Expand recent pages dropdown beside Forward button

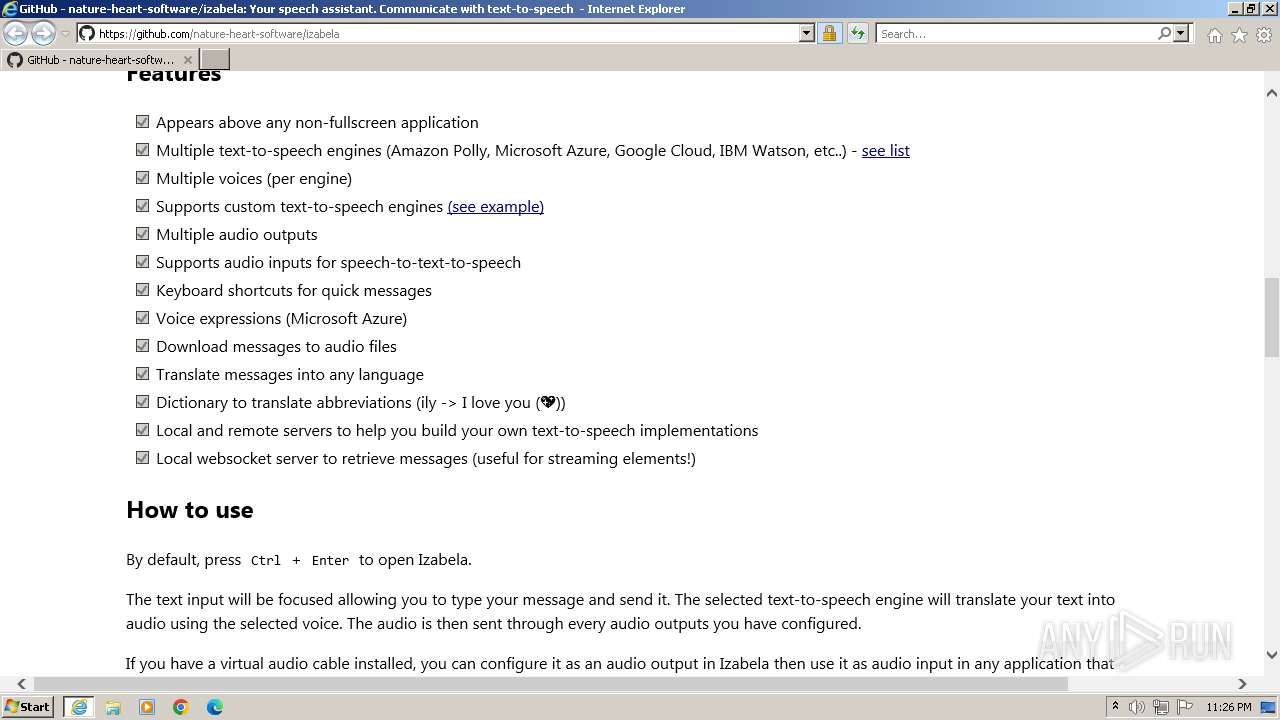pos(65,33)
